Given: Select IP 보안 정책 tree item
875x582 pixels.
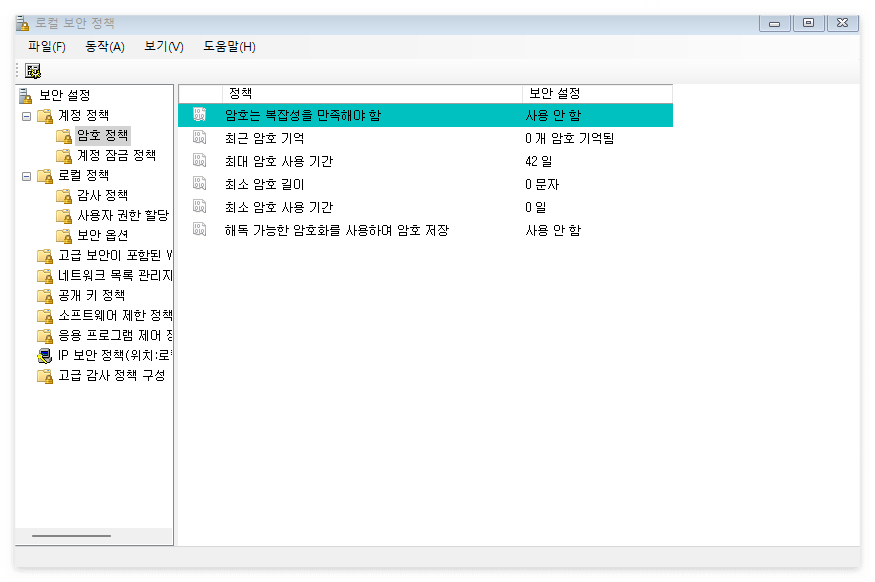Looking at the screenshot, I should point(115,355).
